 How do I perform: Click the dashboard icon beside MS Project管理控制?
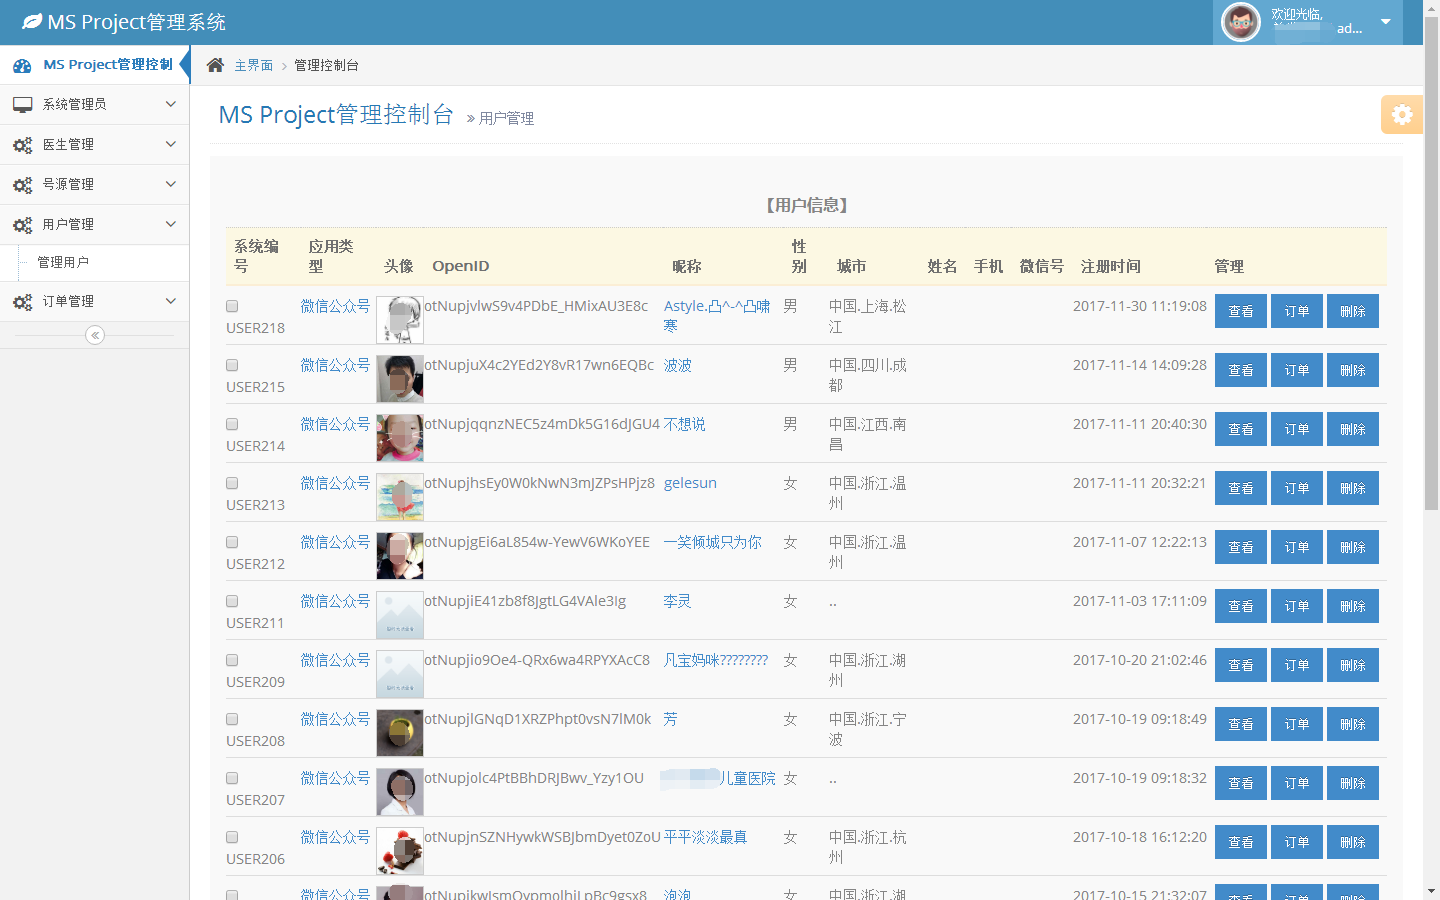point(22,65)
